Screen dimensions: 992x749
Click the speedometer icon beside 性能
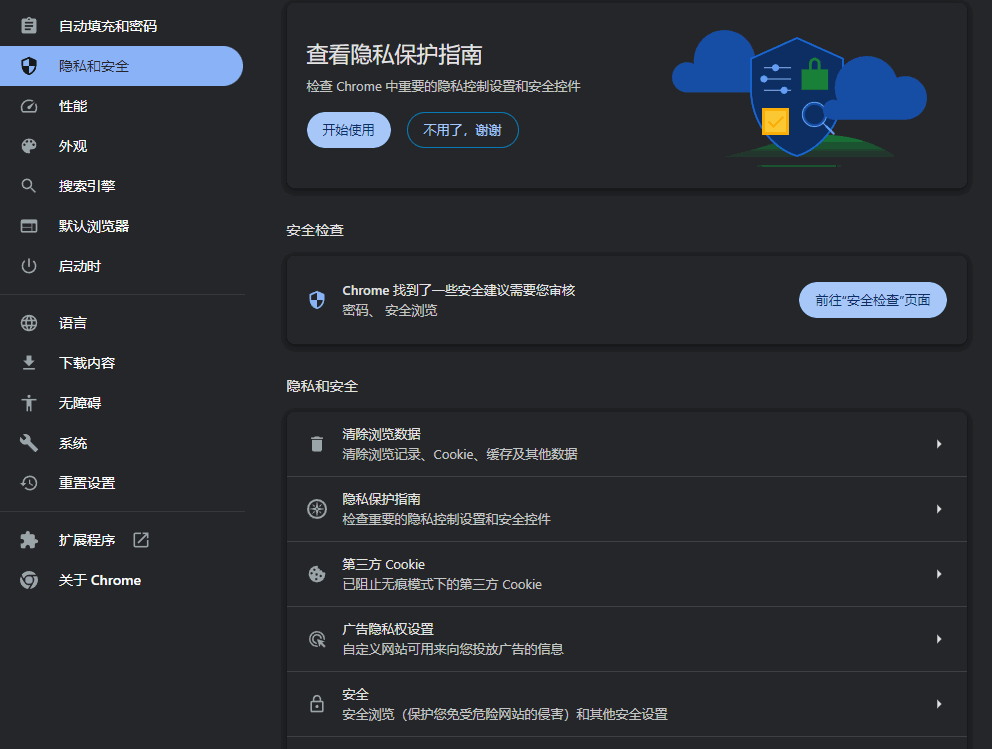click(x=29, y=106)
